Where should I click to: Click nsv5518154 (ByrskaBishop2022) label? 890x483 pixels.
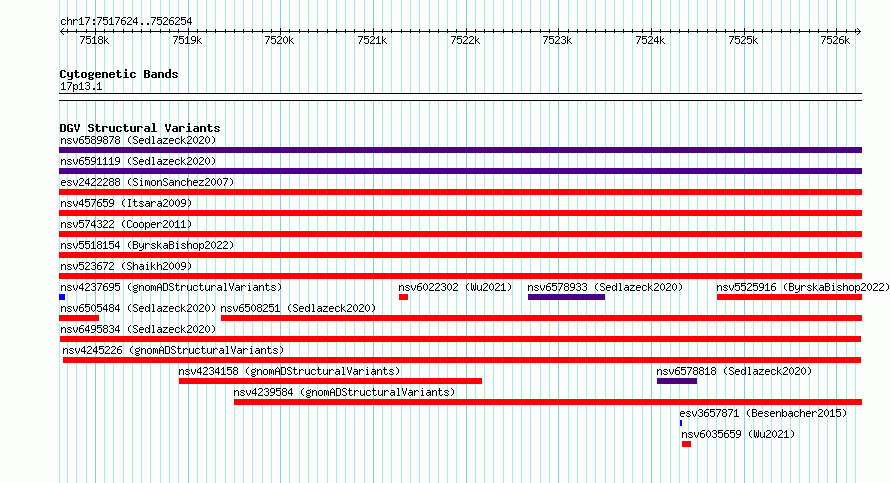147,245
